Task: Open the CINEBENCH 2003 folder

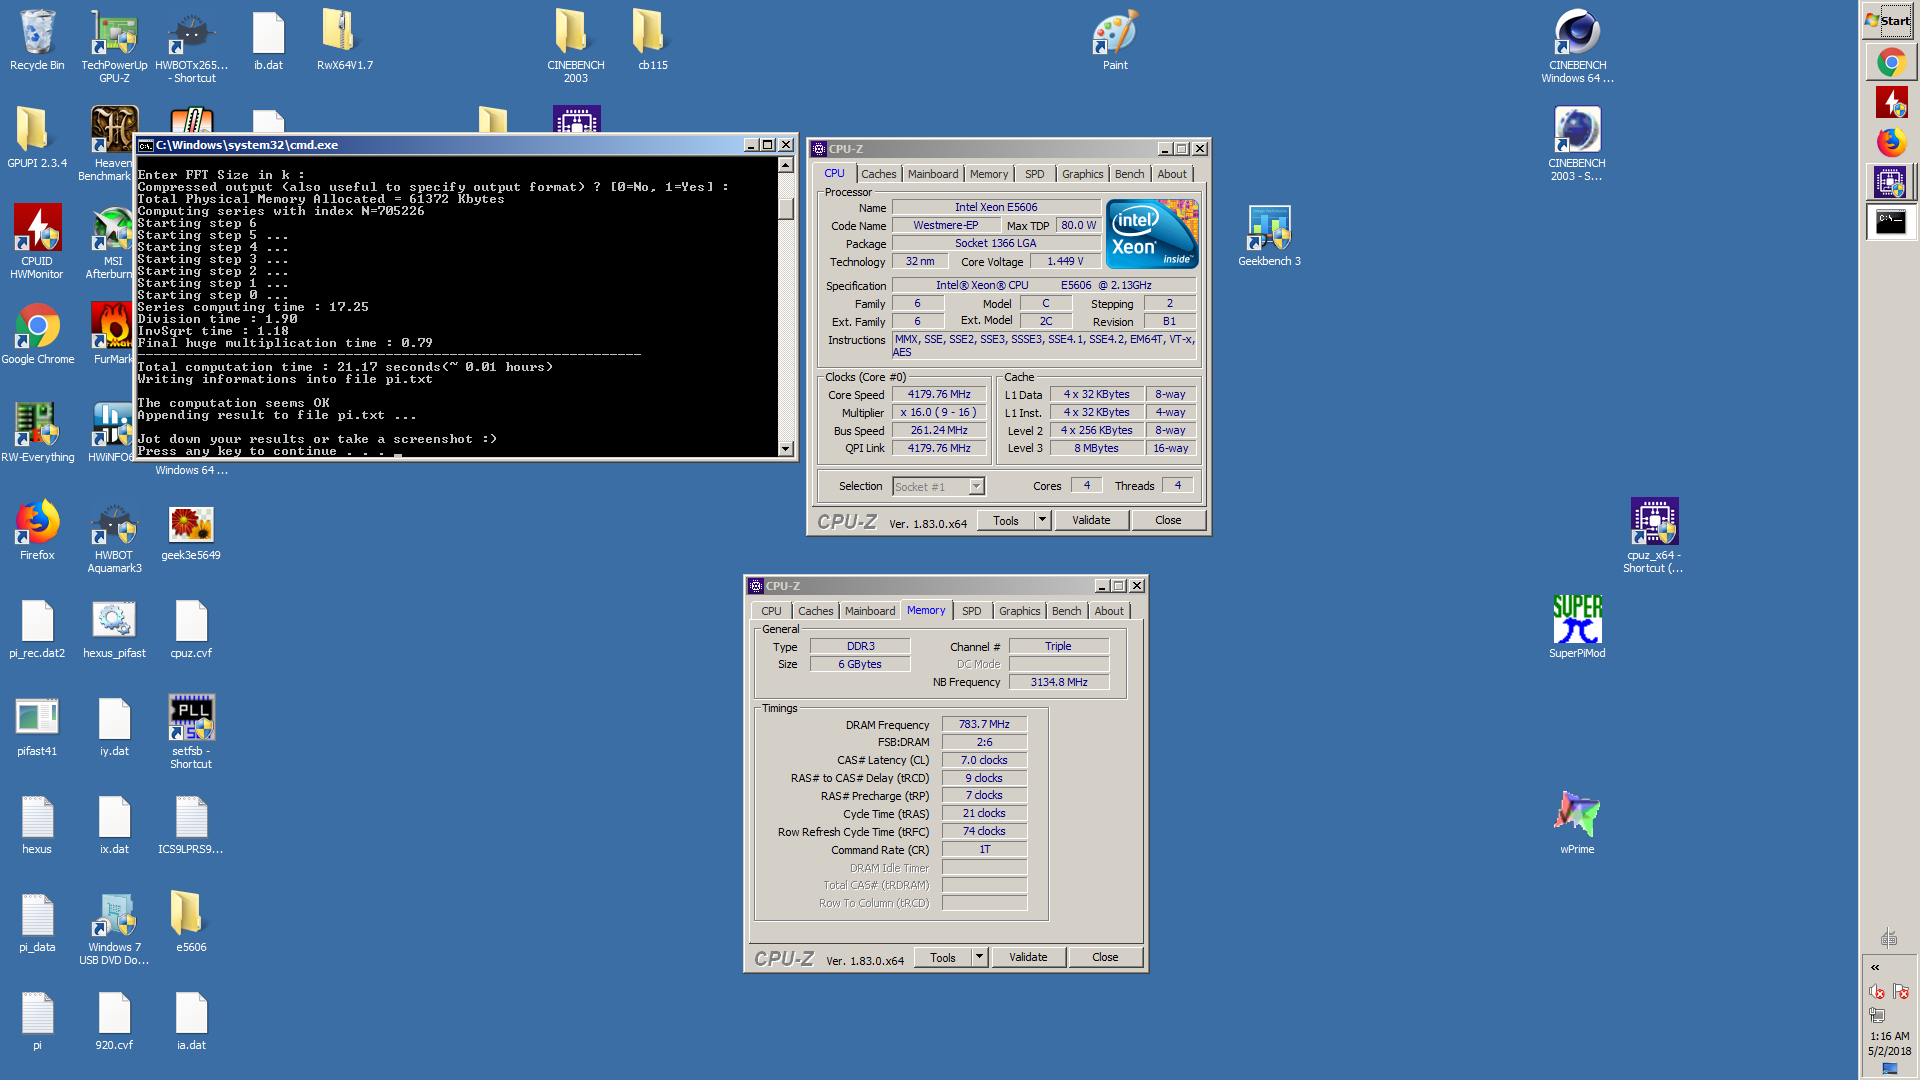Action: (x=575, y=45)
